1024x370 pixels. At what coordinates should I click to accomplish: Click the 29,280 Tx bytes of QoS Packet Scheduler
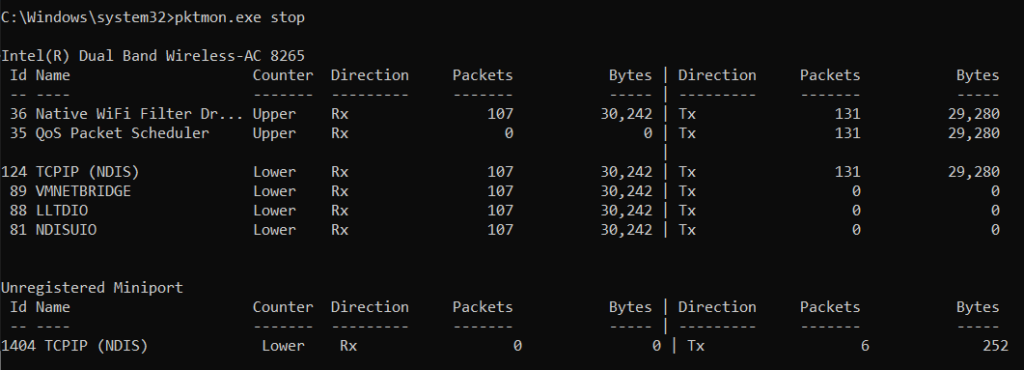[974, 133]
